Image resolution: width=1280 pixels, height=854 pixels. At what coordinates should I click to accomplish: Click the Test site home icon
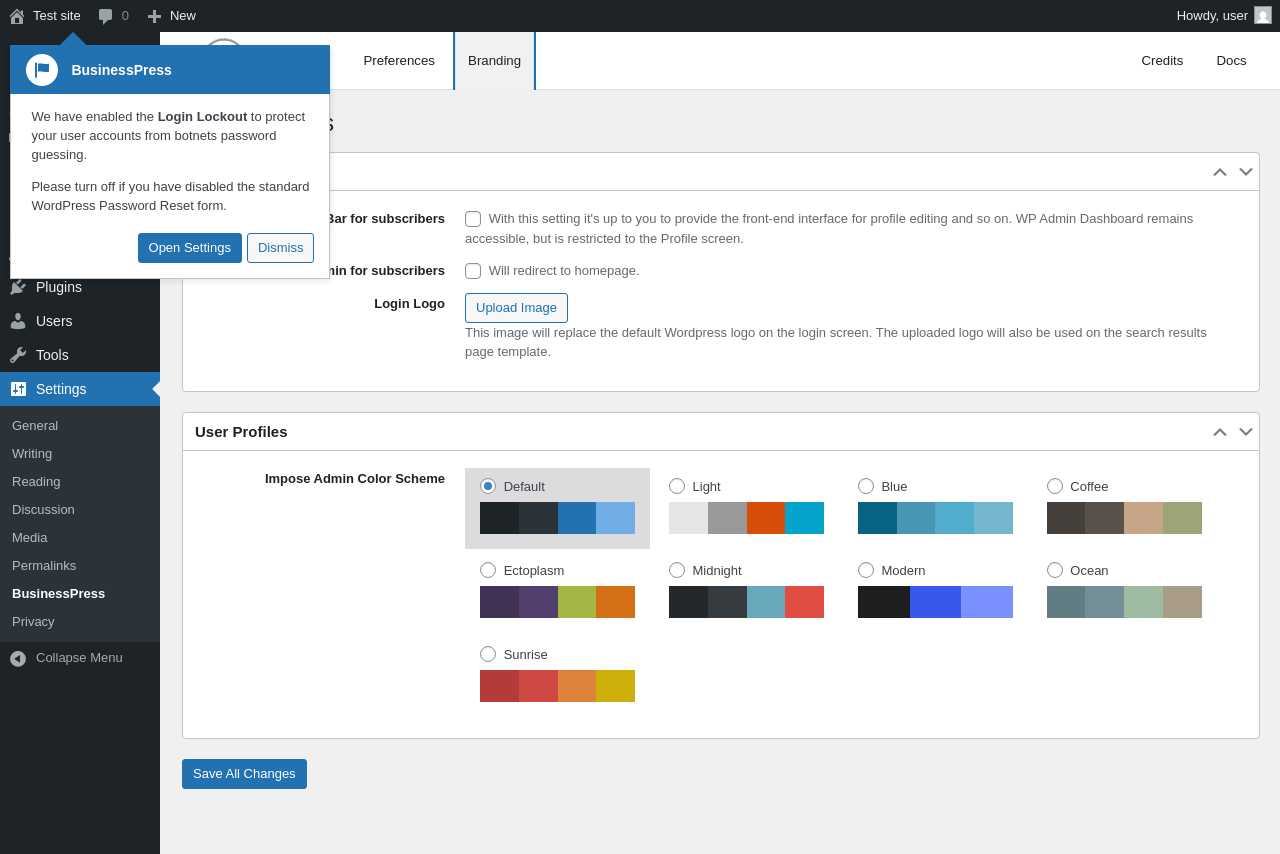point(17,16)
